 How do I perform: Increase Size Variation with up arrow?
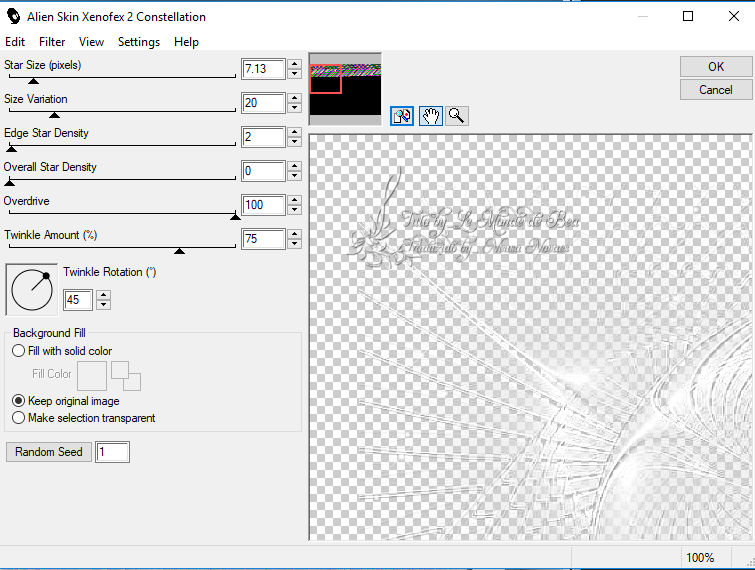pyautogui.click(x=295, y=98)
